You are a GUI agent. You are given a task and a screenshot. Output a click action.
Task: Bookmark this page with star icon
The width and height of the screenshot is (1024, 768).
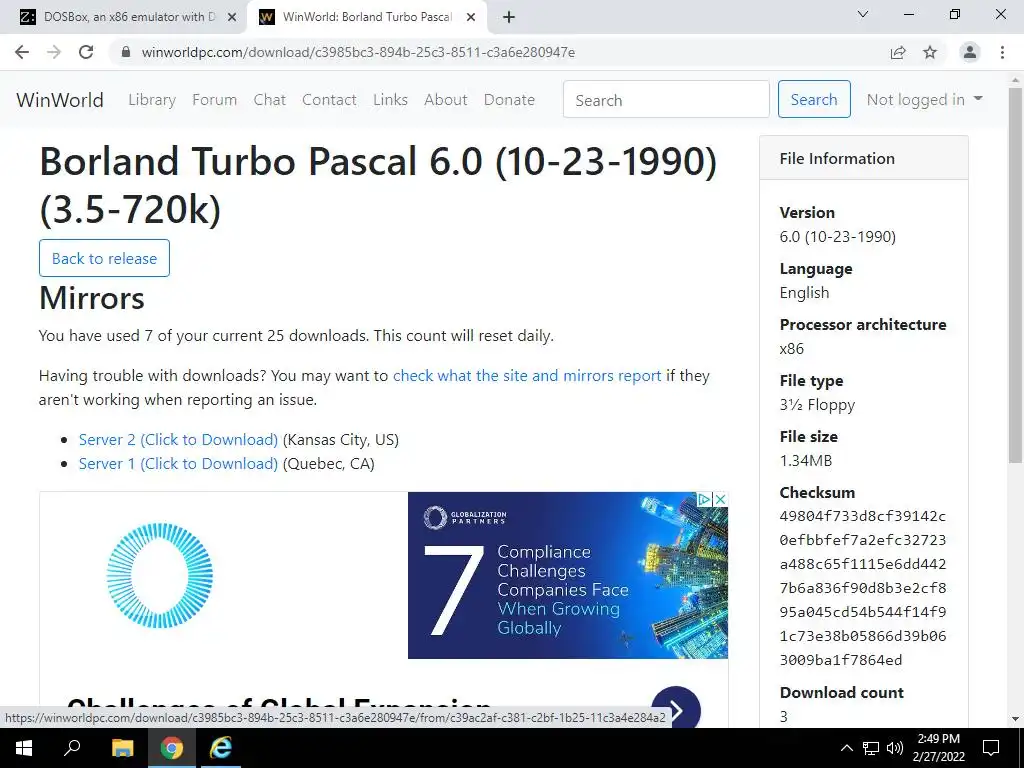(930, 52)
